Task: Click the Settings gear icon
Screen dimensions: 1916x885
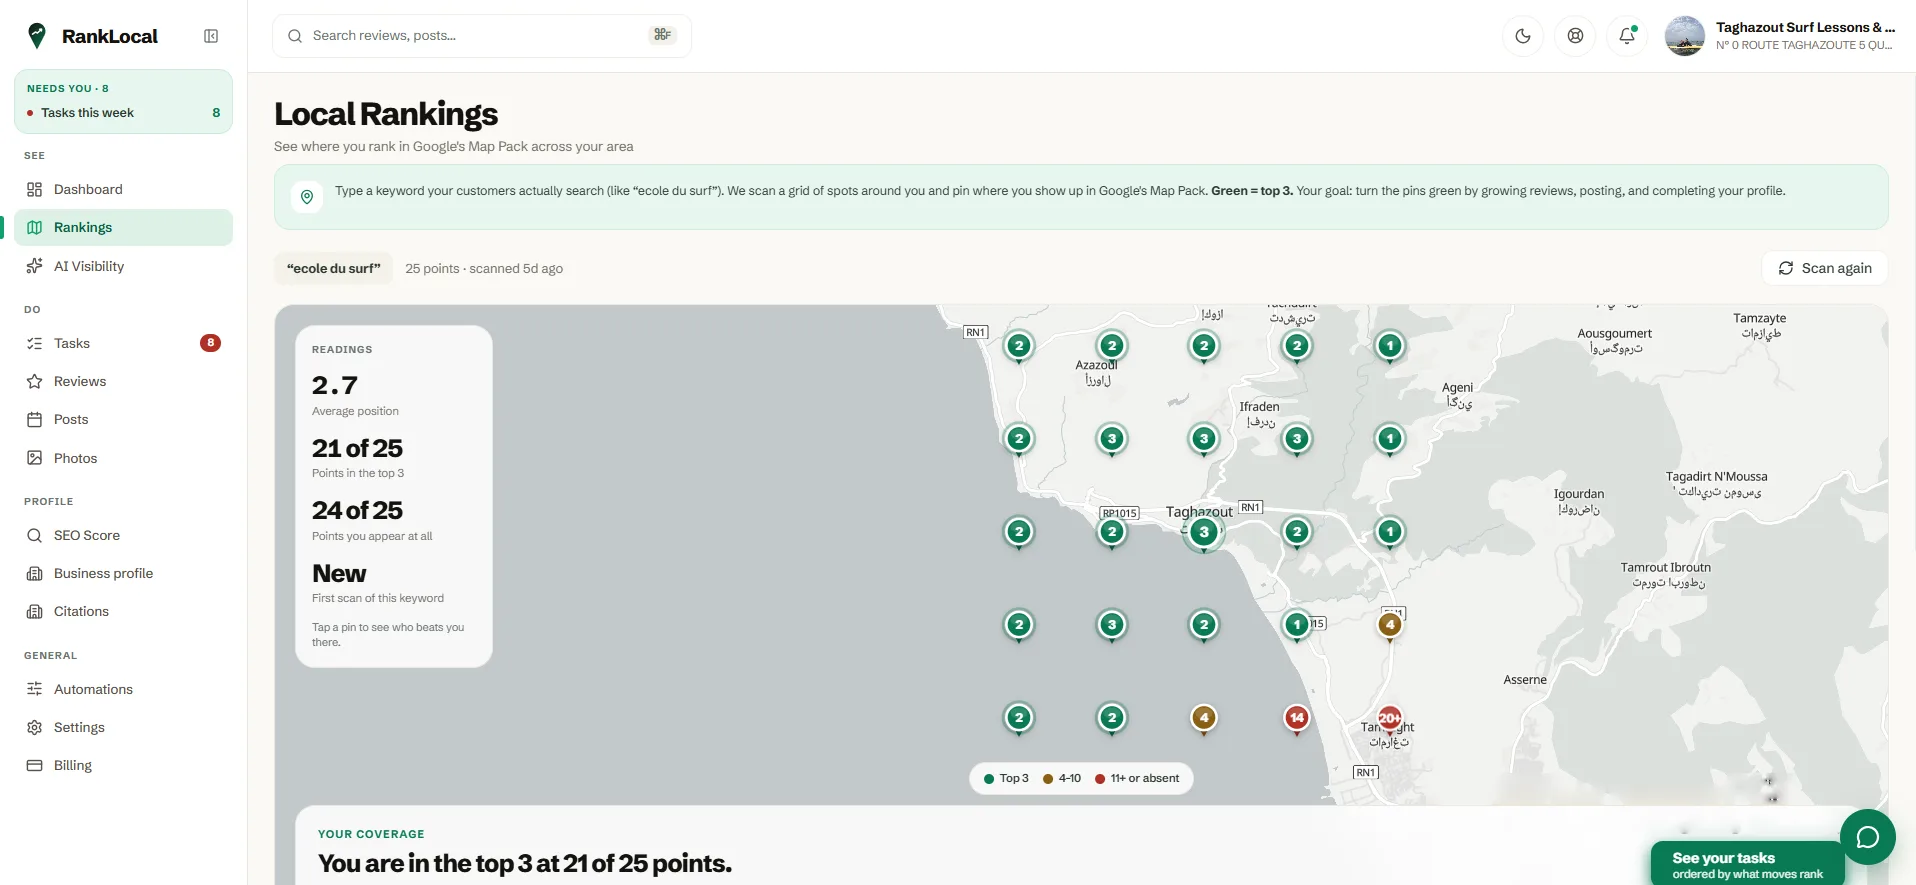Action: 35,727
